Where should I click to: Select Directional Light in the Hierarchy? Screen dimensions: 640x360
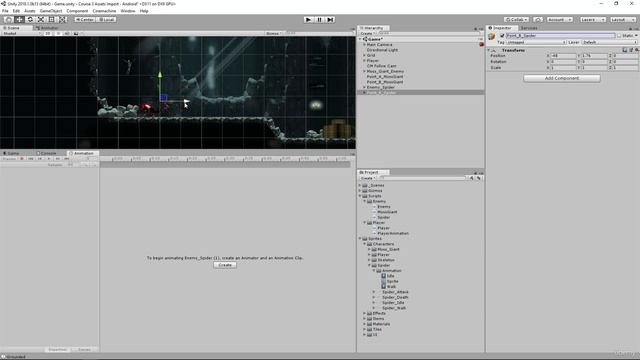(382, 50)
